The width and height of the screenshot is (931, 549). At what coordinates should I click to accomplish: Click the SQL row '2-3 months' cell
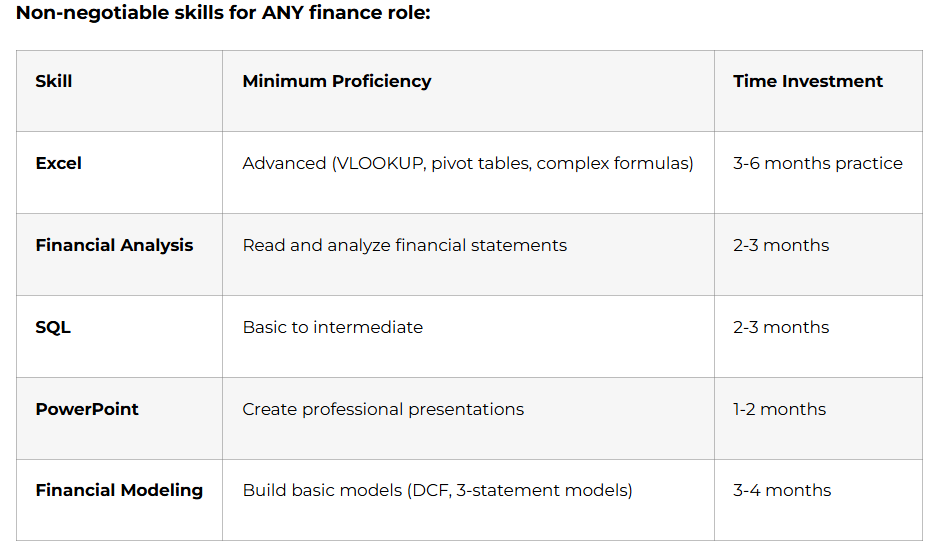[x=781, y=328]
